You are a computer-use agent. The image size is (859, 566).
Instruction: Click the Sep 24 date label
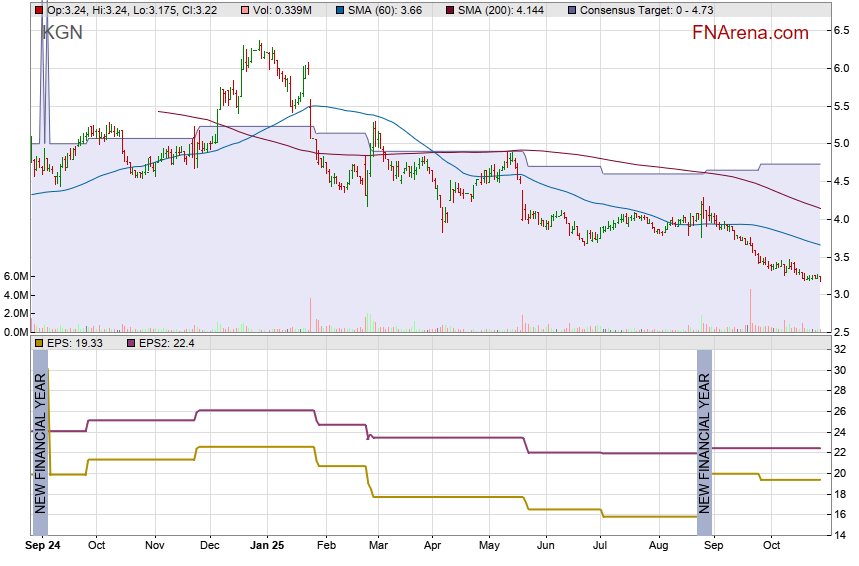pyautogui.click(x=41, y=546)
